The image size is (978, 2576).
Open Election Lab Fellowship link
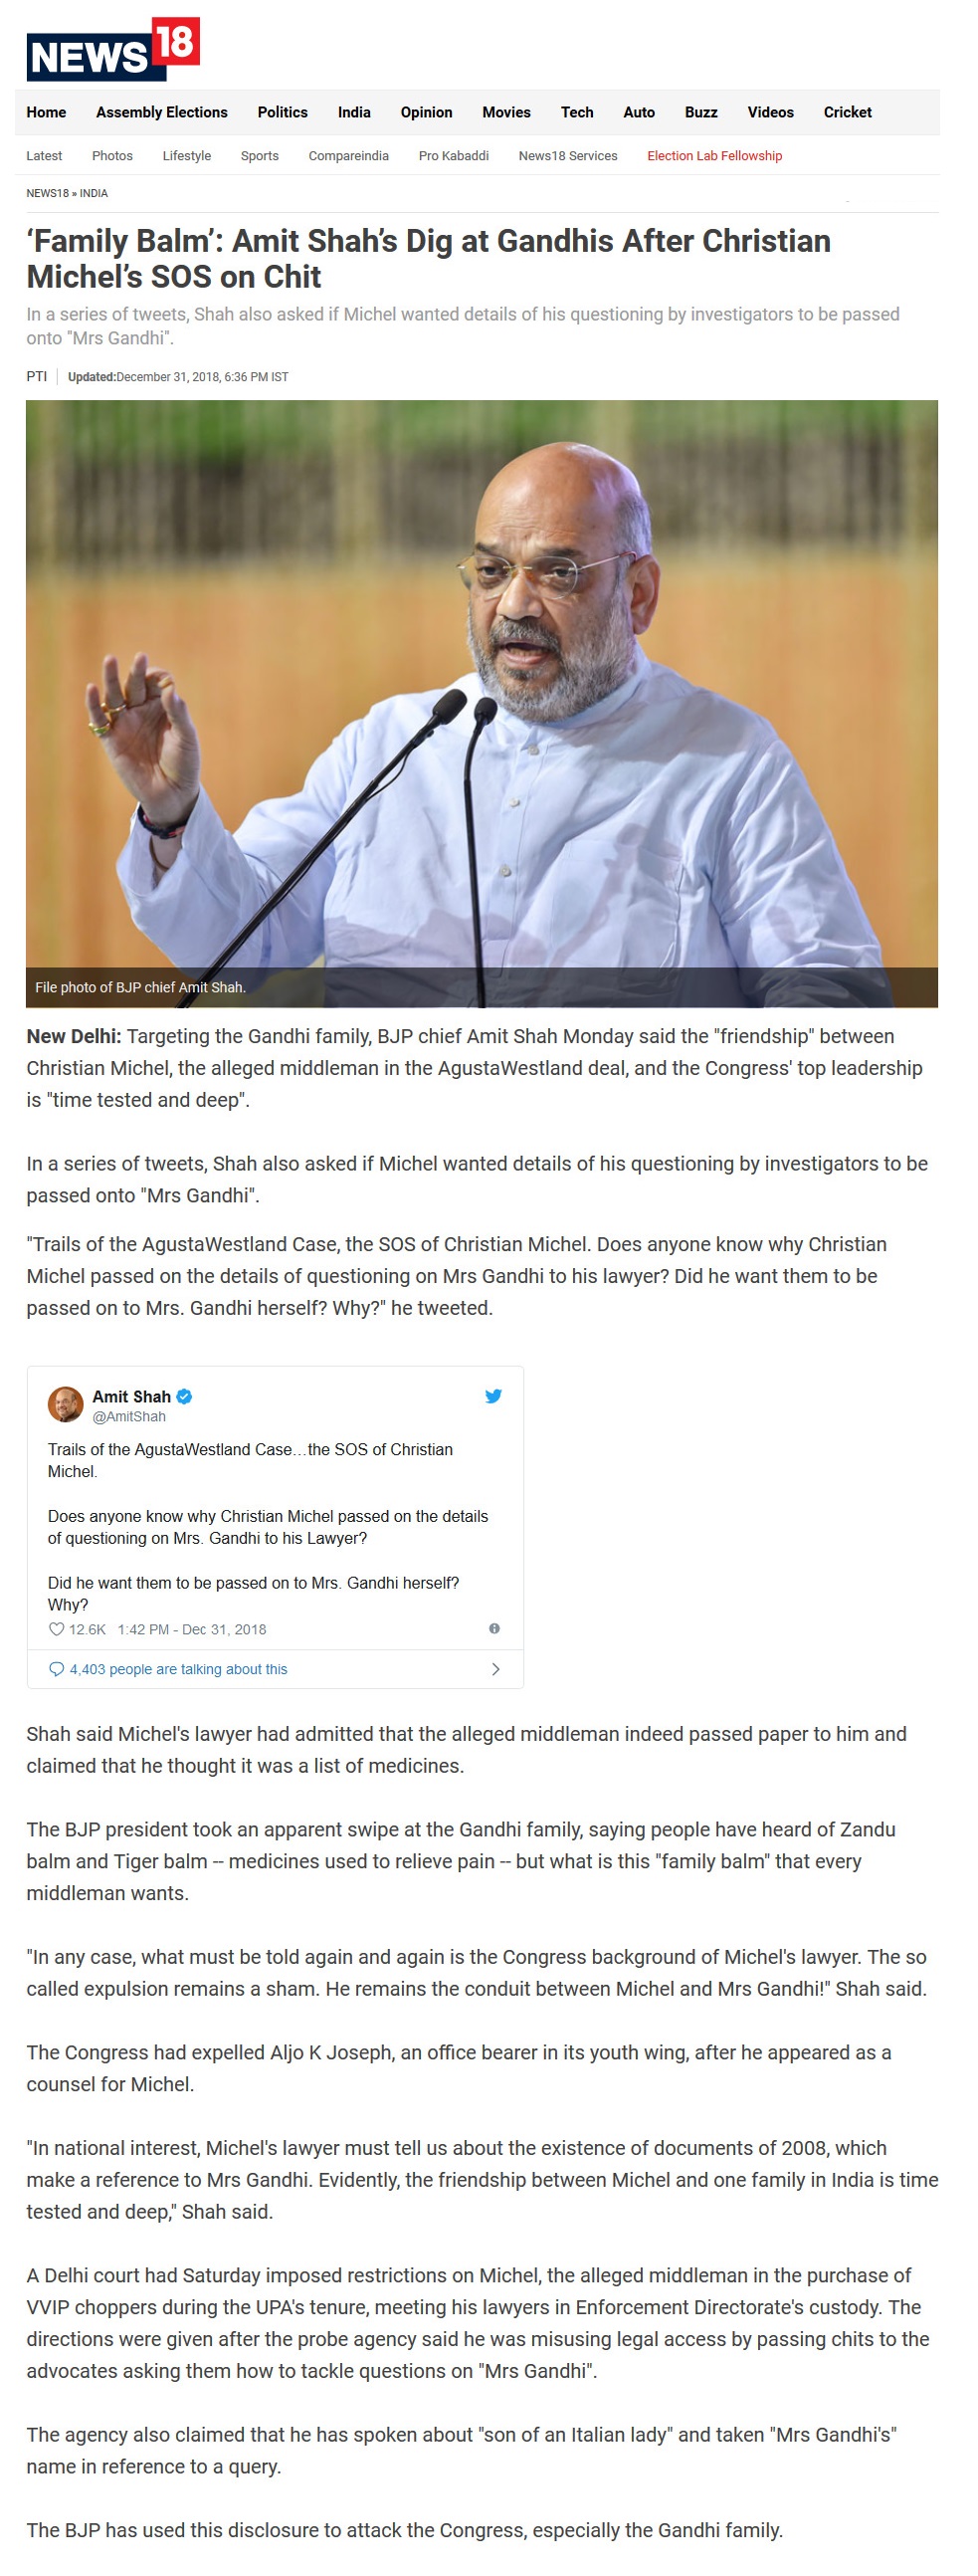(x=715, y=156)
